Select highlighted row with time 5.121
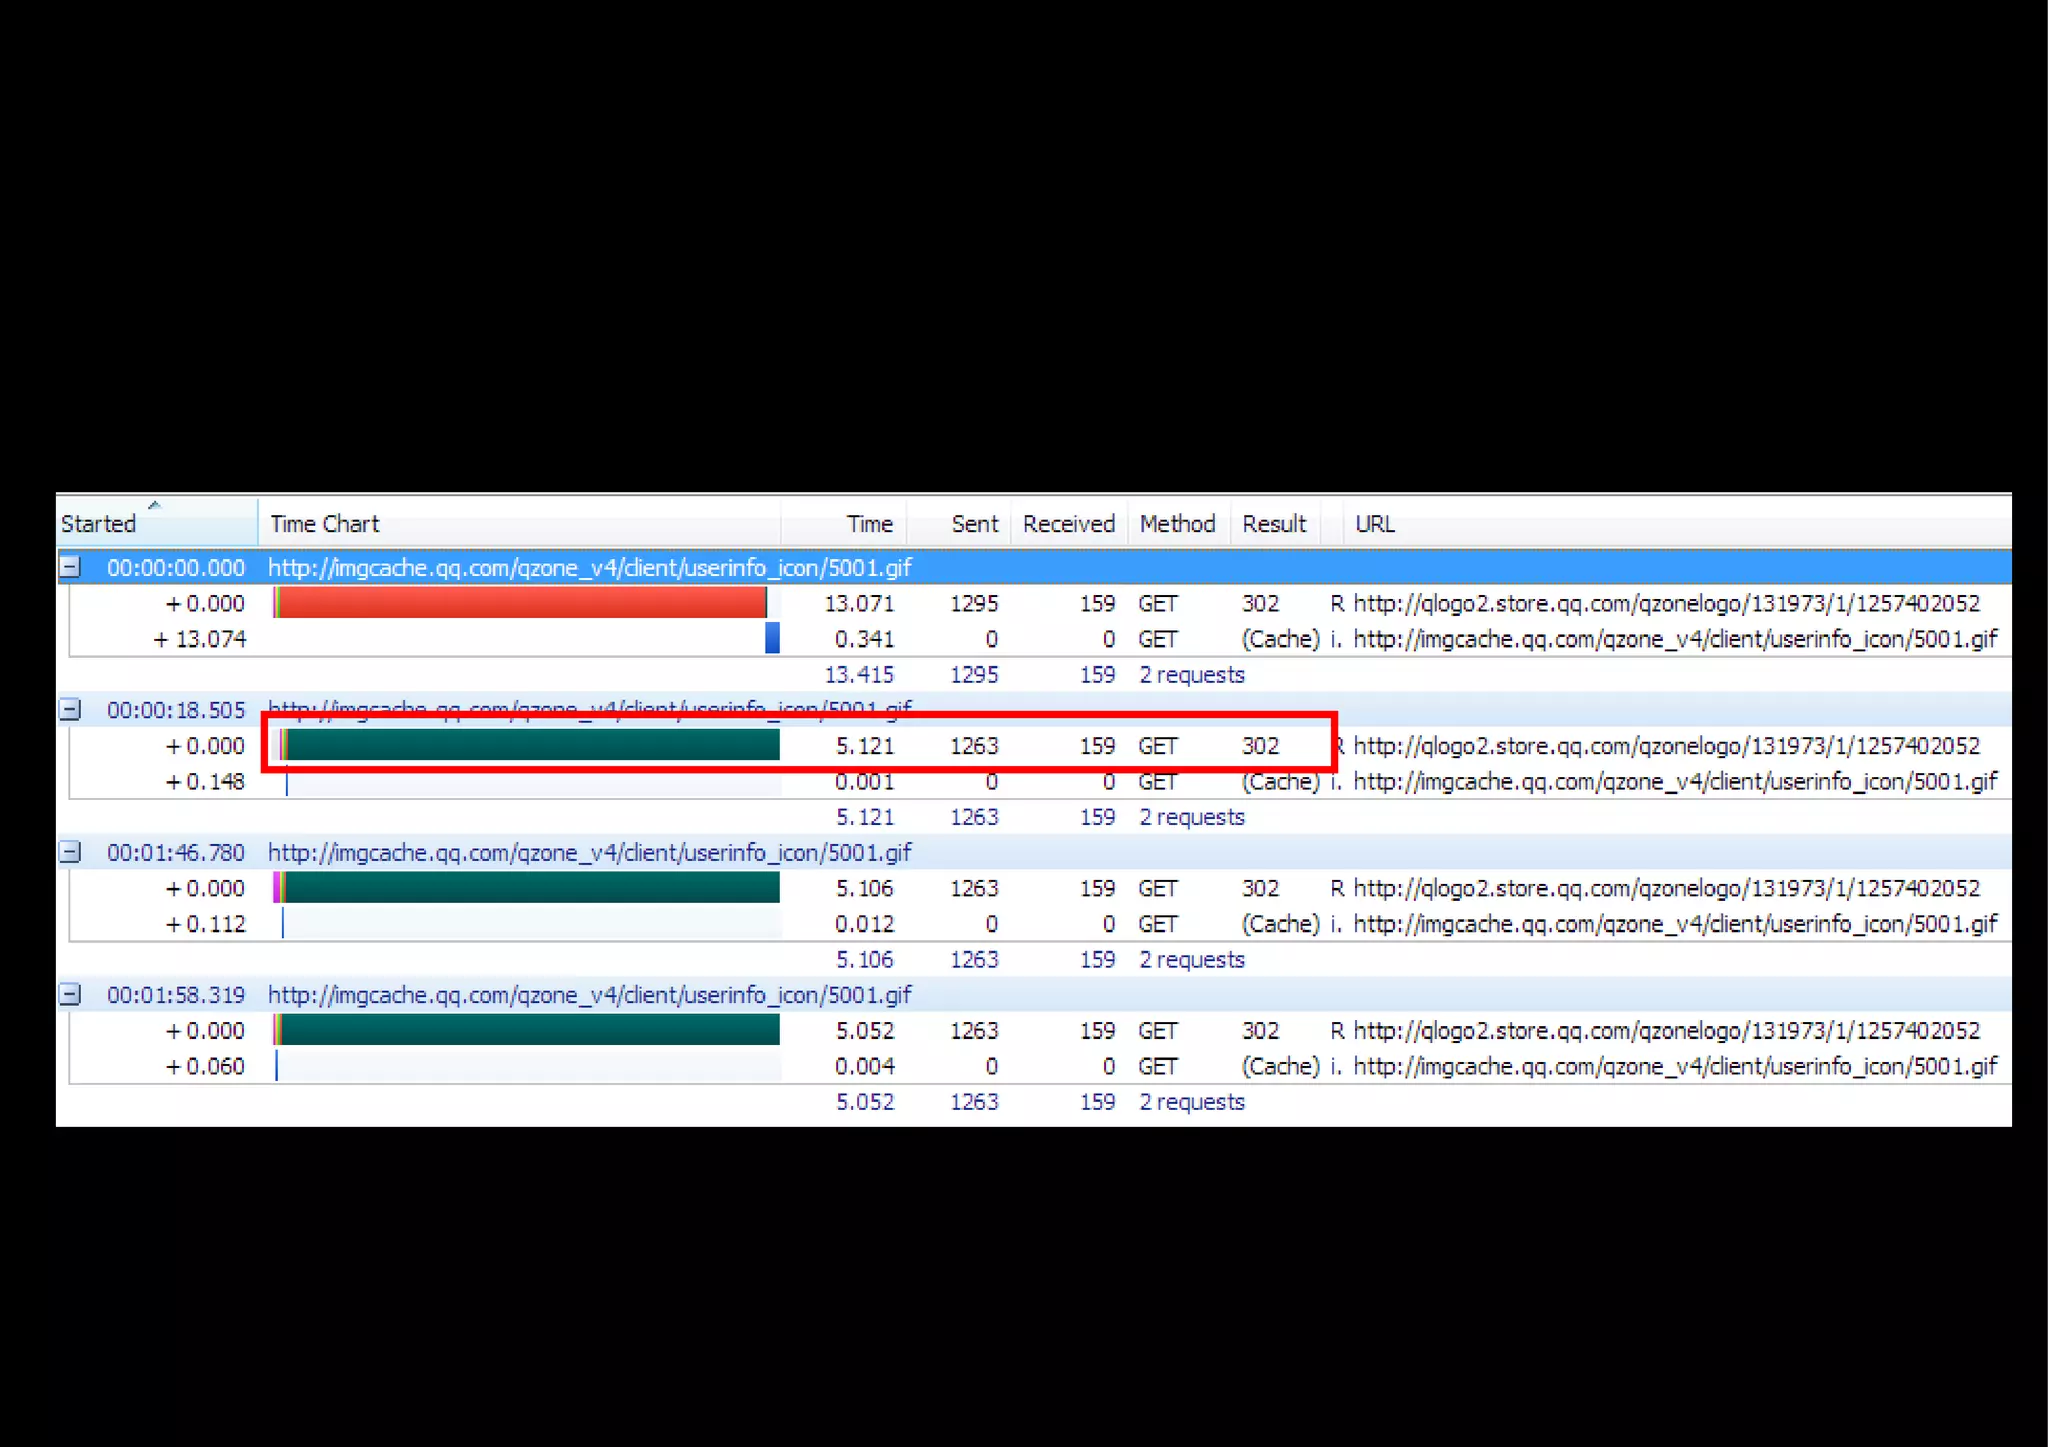Viewport: 2048px width, 1447px height. click(864, 746)
